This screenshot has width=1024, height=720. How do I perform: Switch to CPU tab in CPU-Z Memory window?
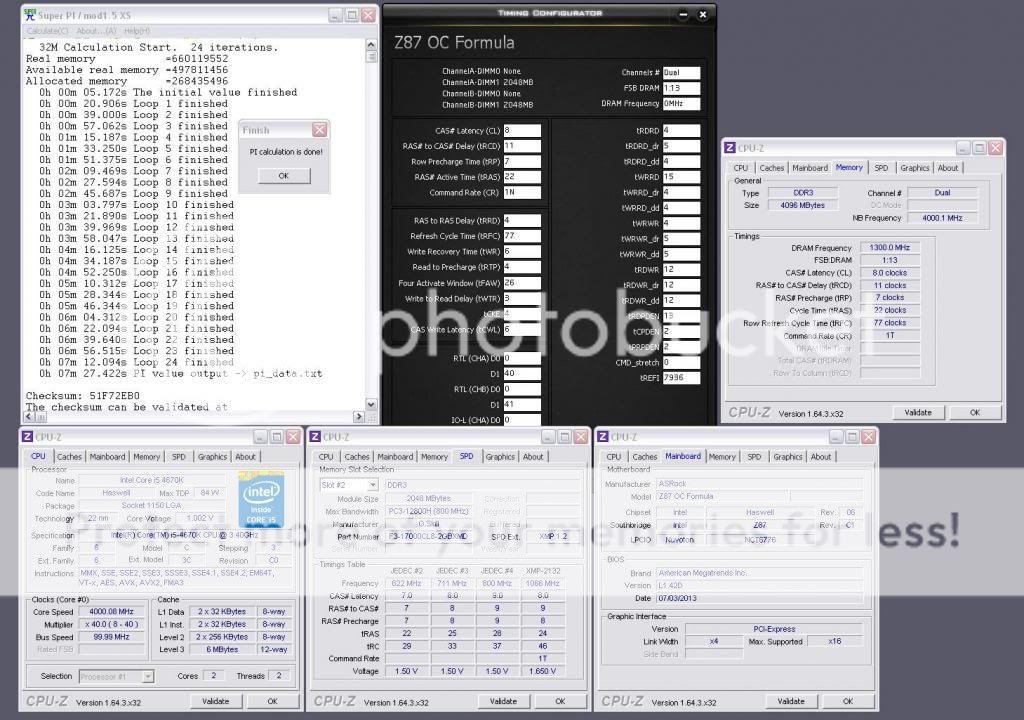(741, 168)
